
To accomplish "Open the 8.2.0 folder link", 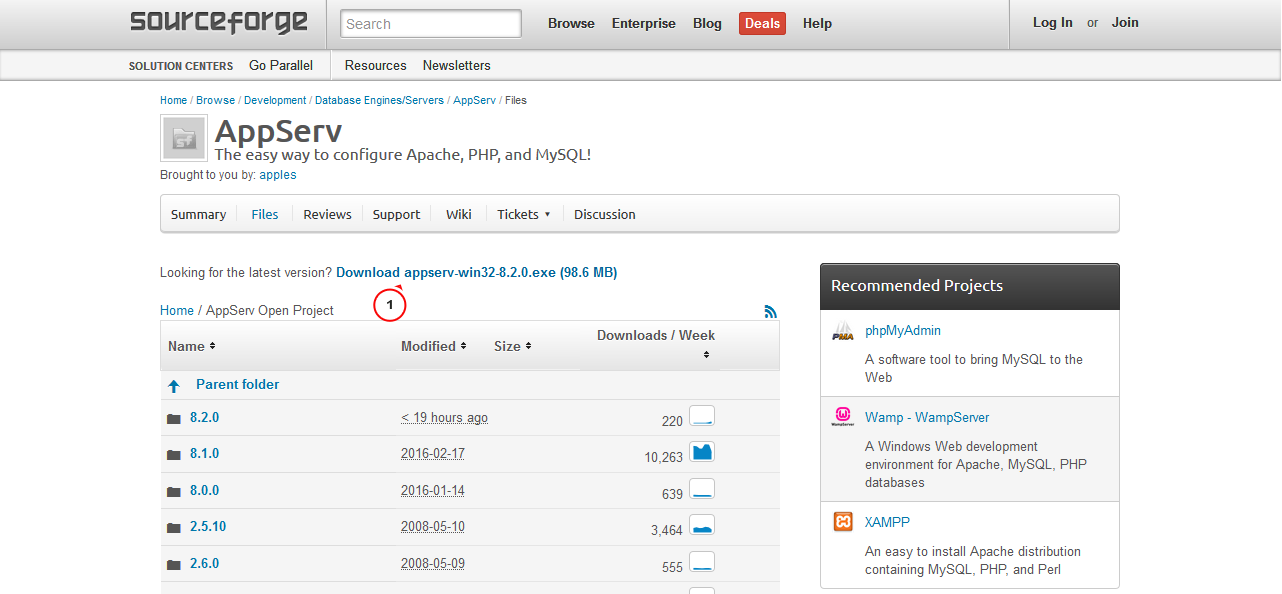I will coord(204,417).
